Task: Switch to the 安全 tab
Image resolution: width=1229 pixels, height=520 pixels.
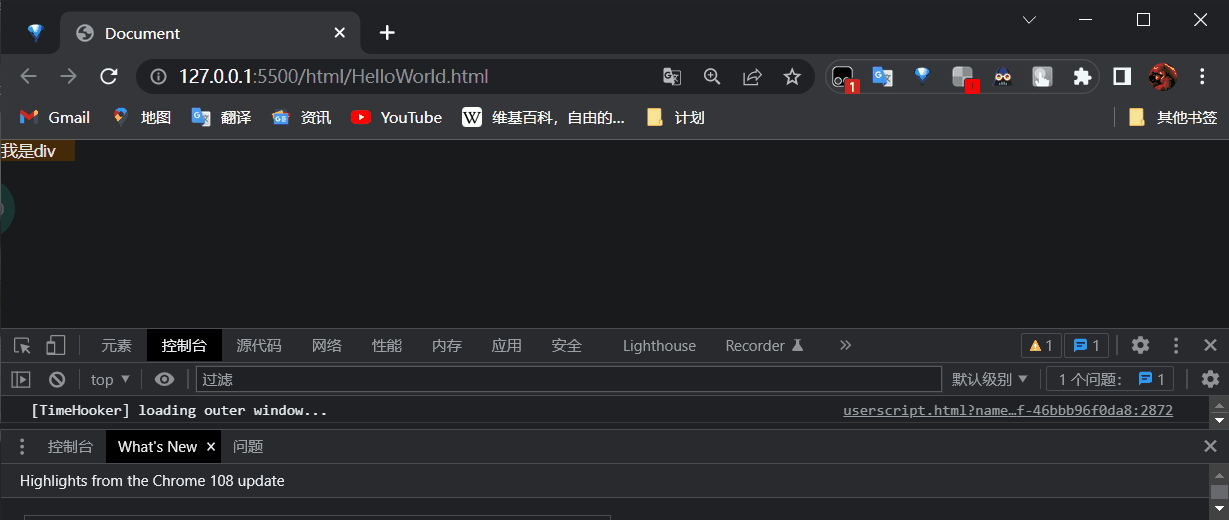Action: [567, 346]
